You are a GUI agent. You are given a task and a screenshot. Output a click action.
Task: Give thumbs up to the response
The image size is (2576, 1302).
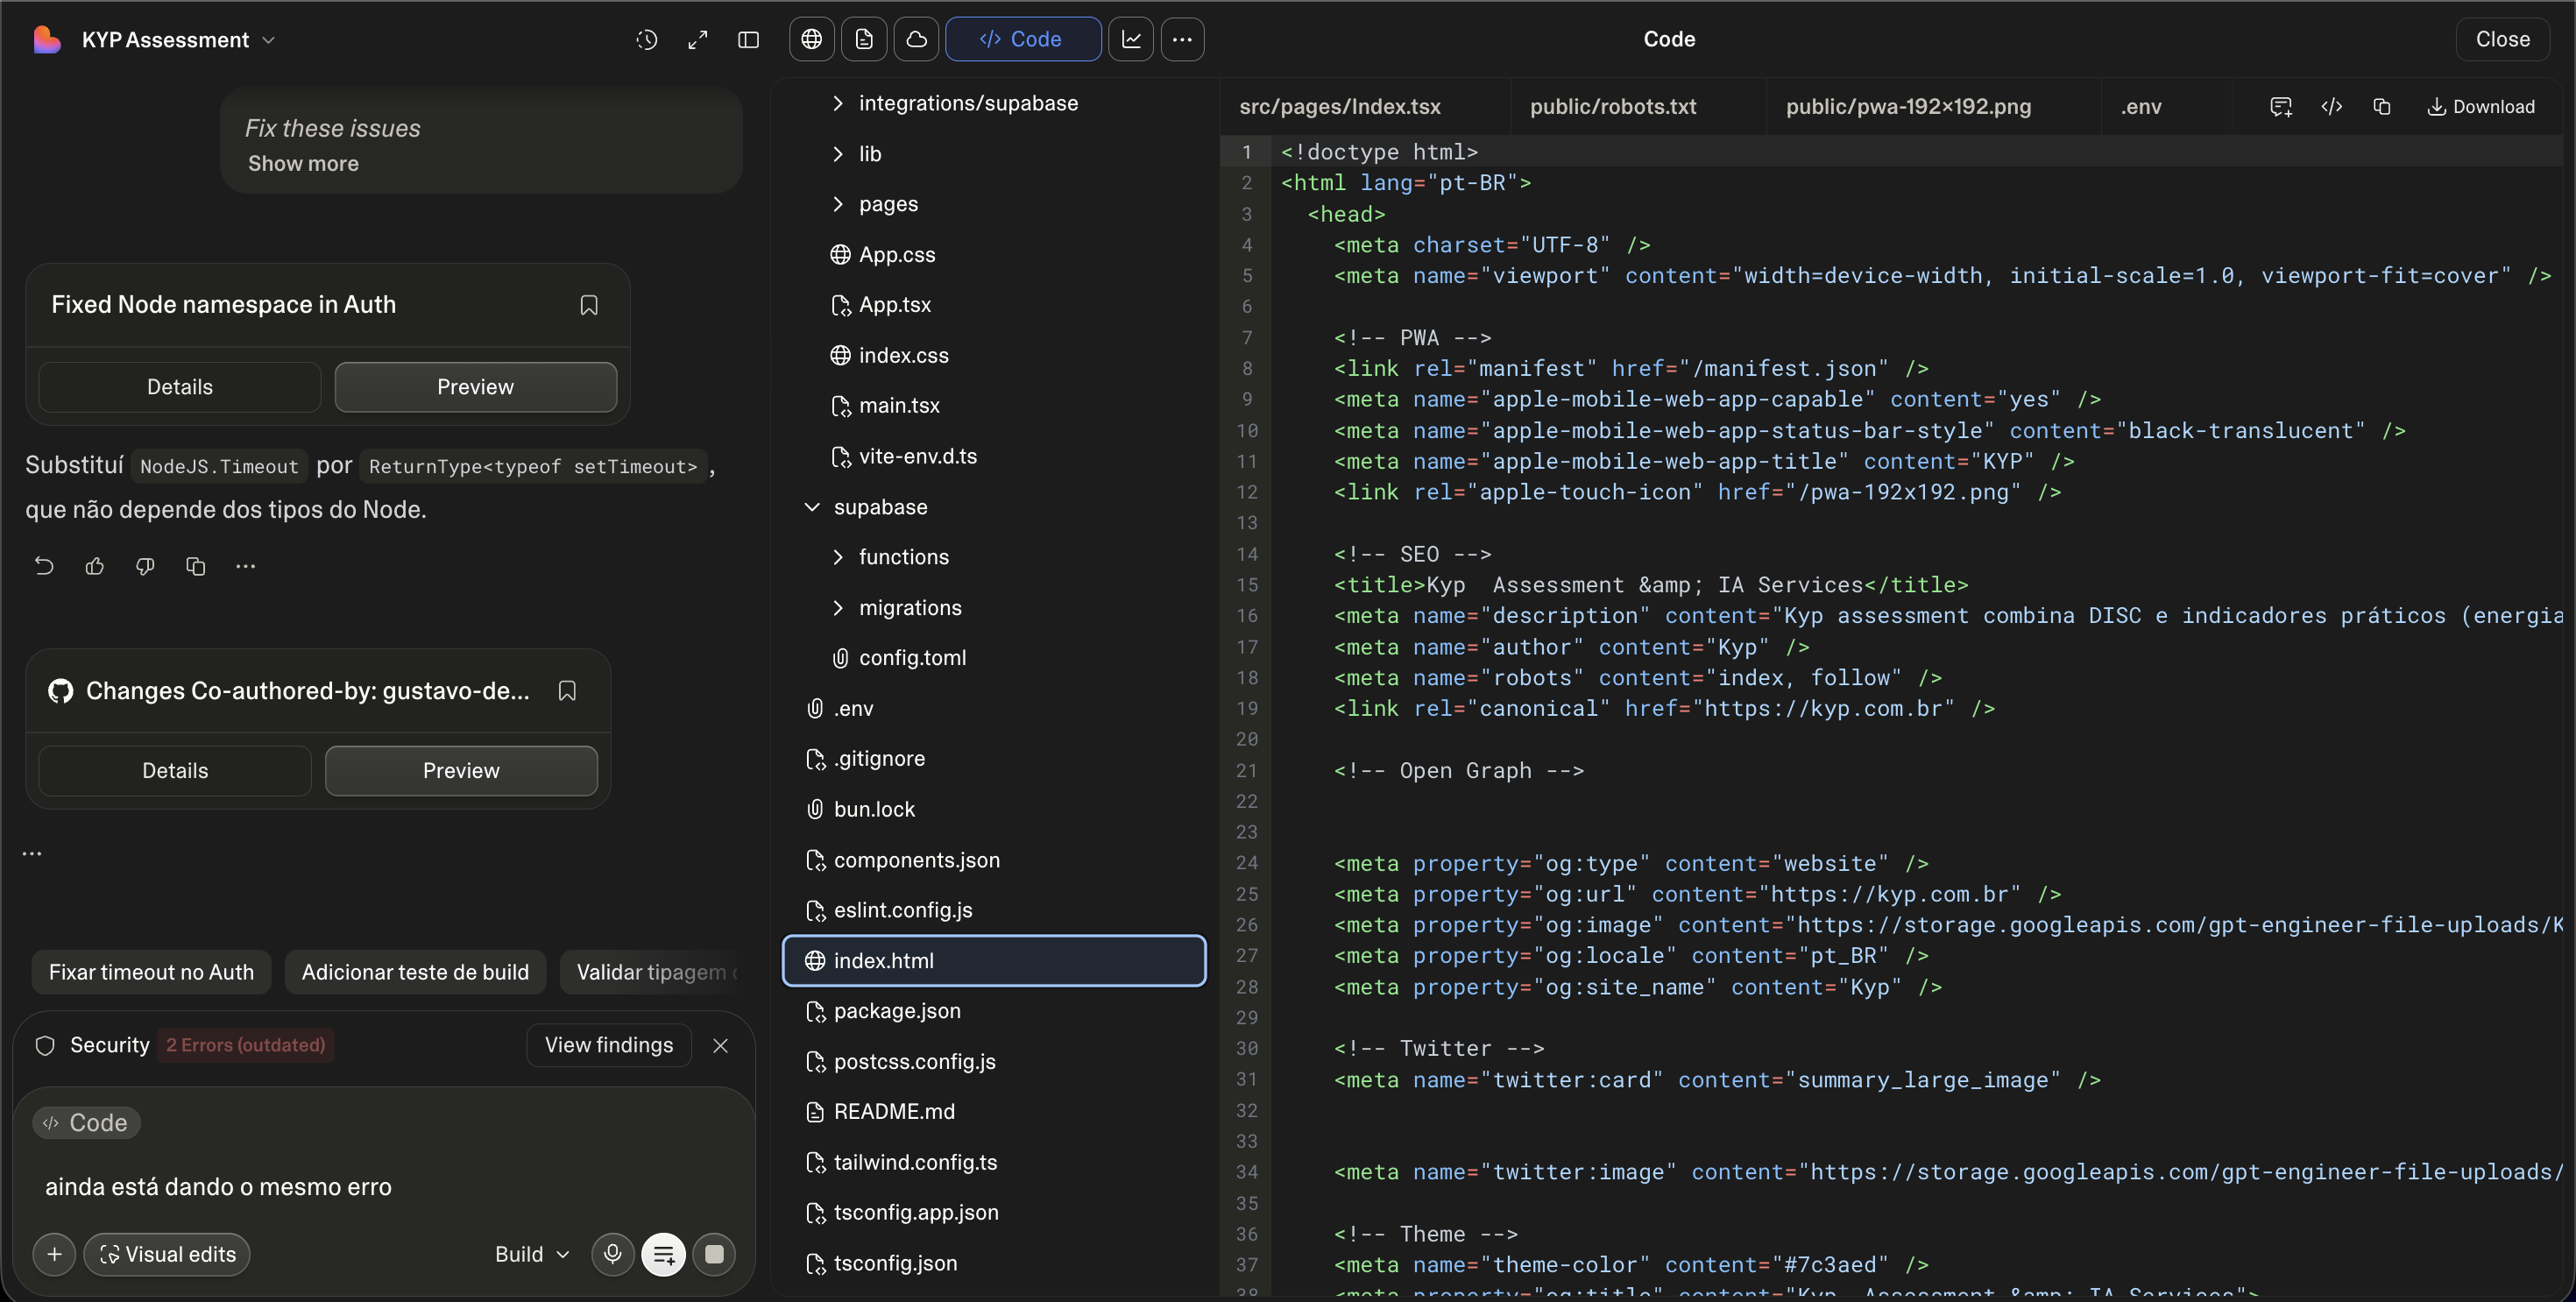click(x=95, y=566)
